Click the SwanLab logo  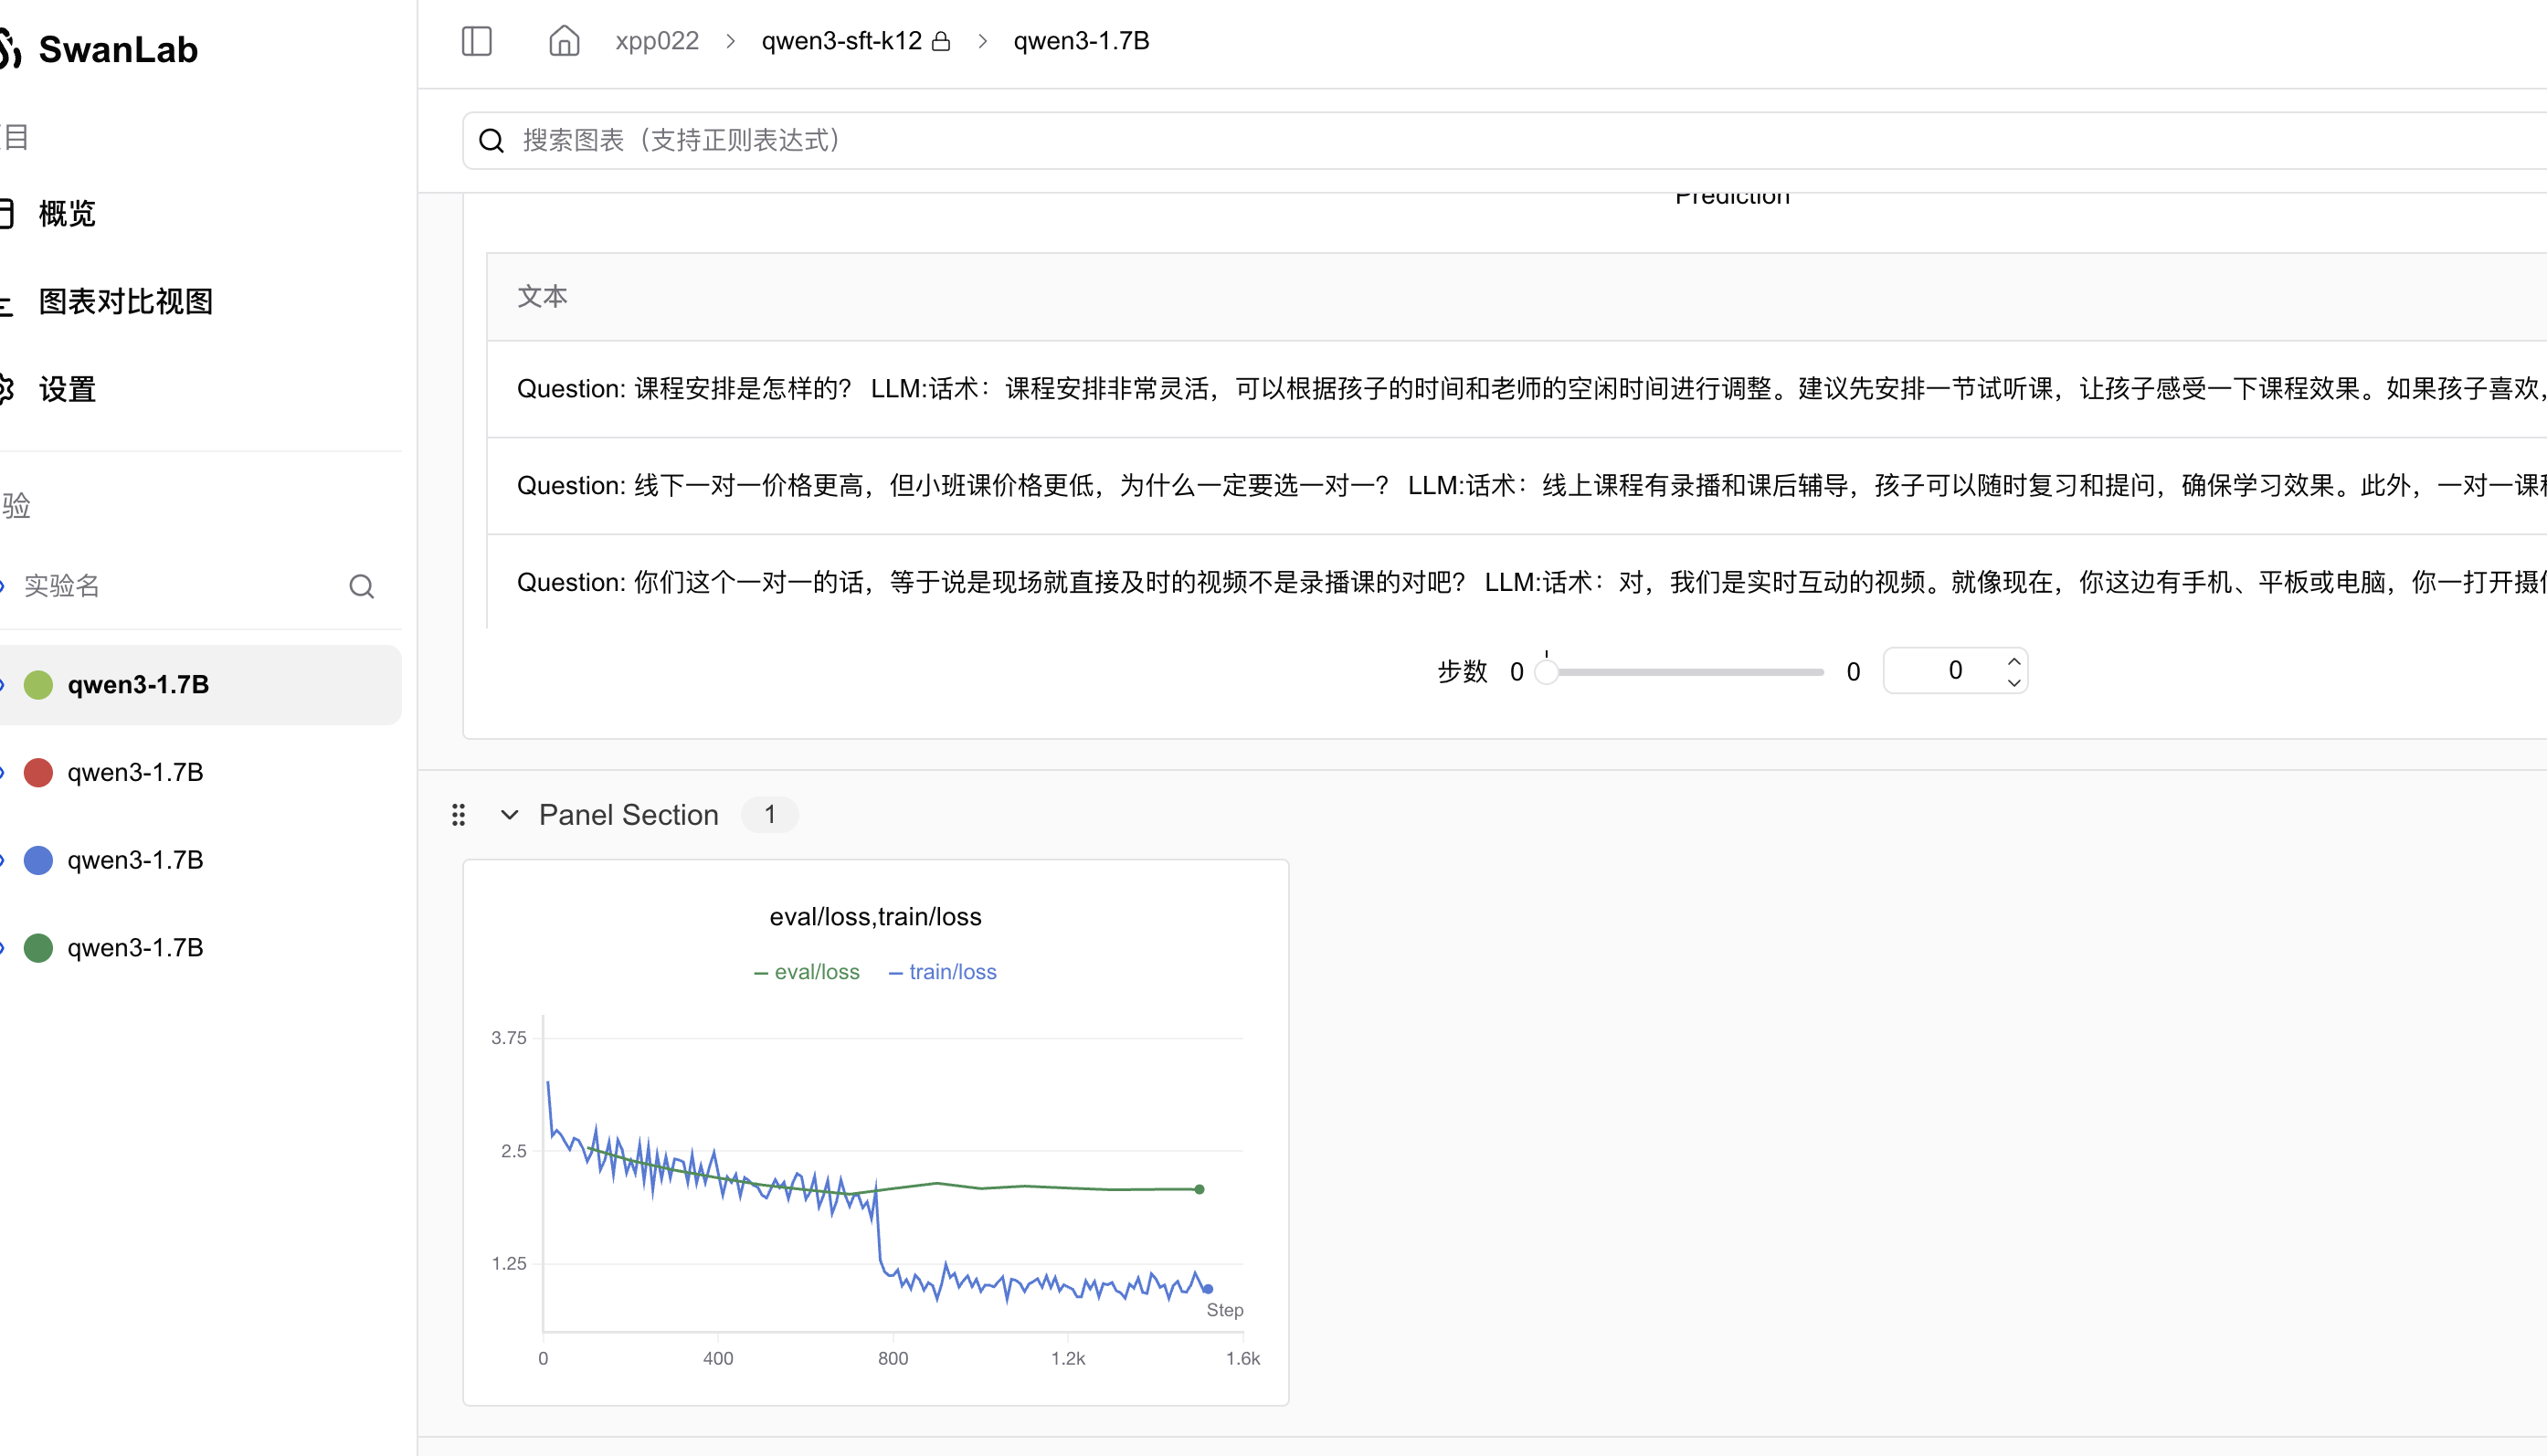coord(100,49)
